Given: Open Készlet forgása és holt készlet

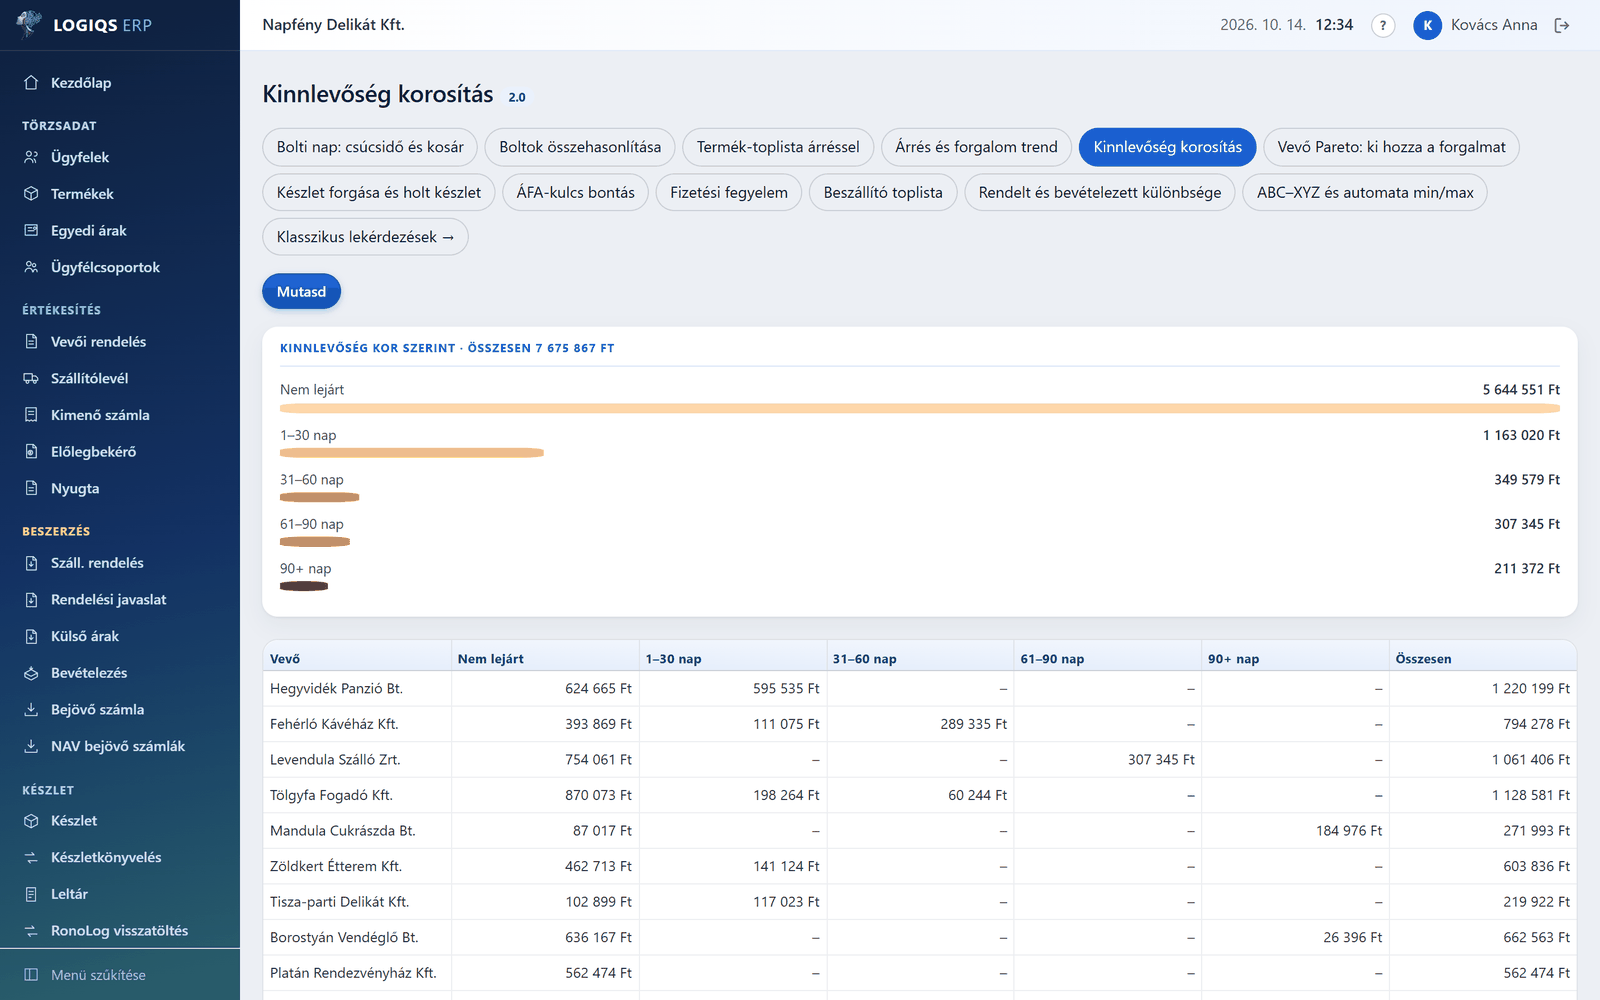Looking at the screenshot, I should click(x=379, y=192).
